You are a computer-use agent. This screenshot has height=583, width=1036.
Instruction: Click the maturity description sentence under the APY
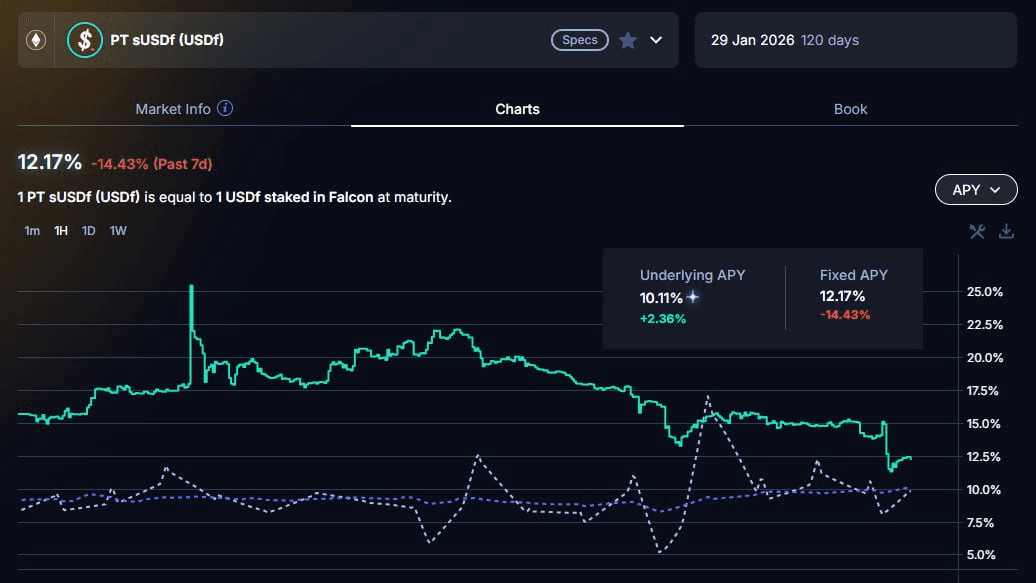pos(235,197)
